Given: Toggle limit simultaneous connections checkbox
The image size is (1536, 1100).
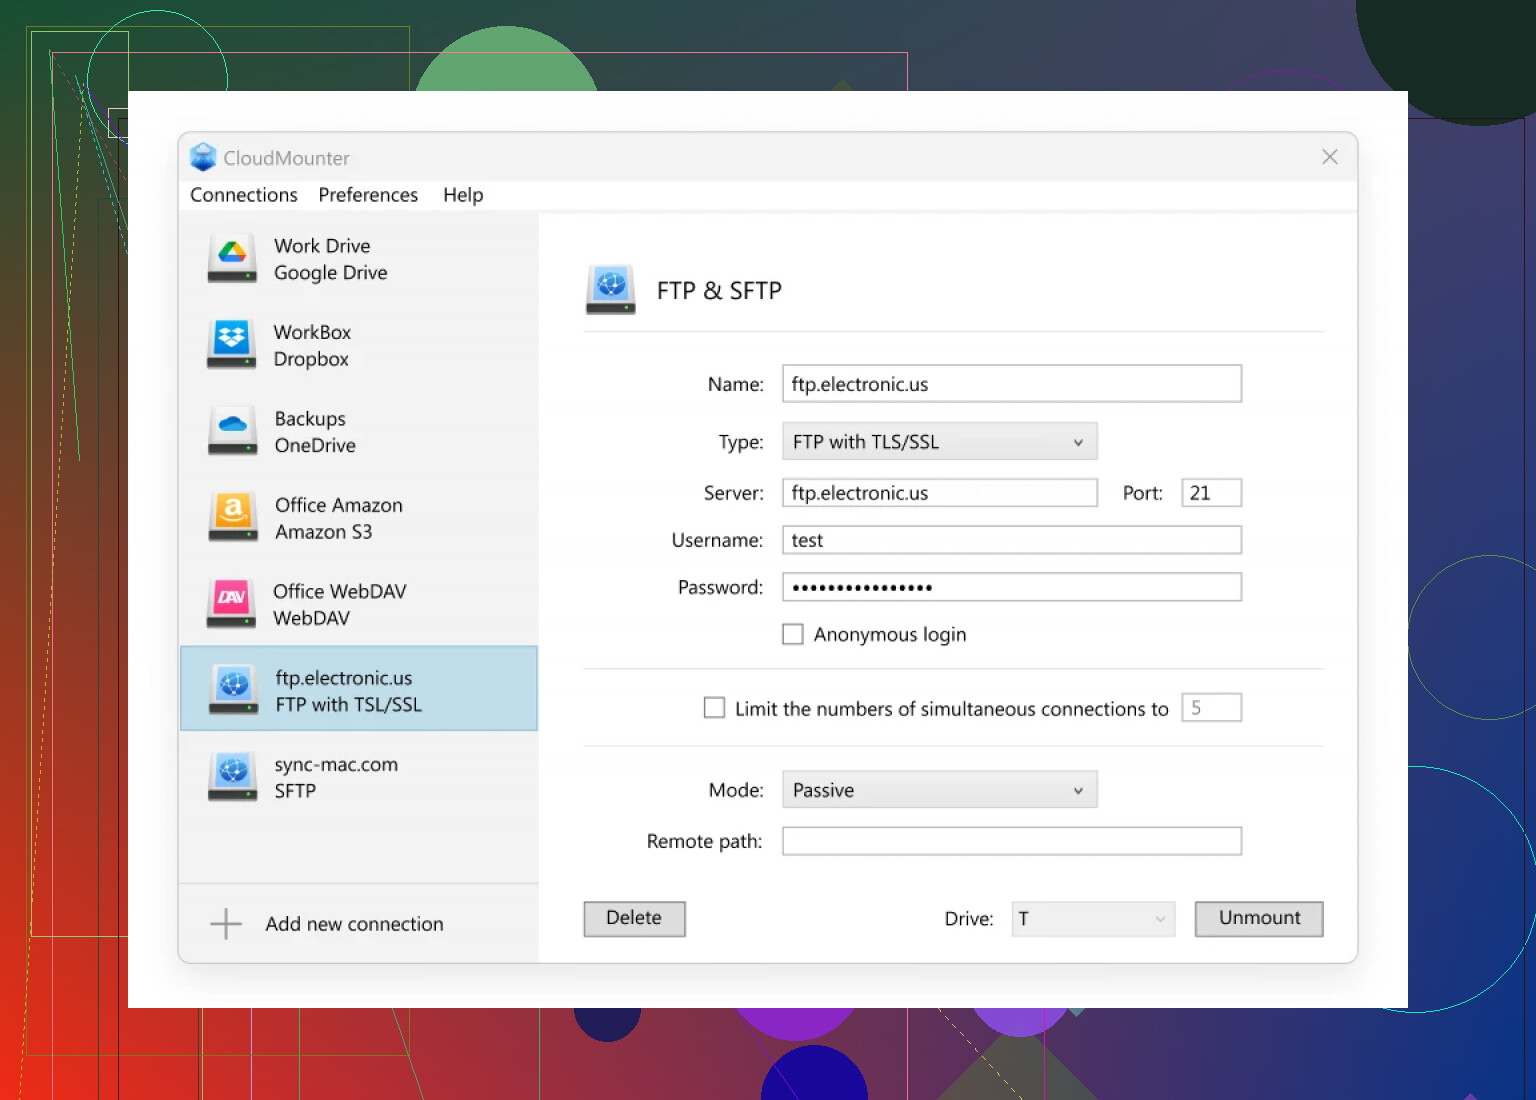Looking at the screenshot, I should 714,708.
